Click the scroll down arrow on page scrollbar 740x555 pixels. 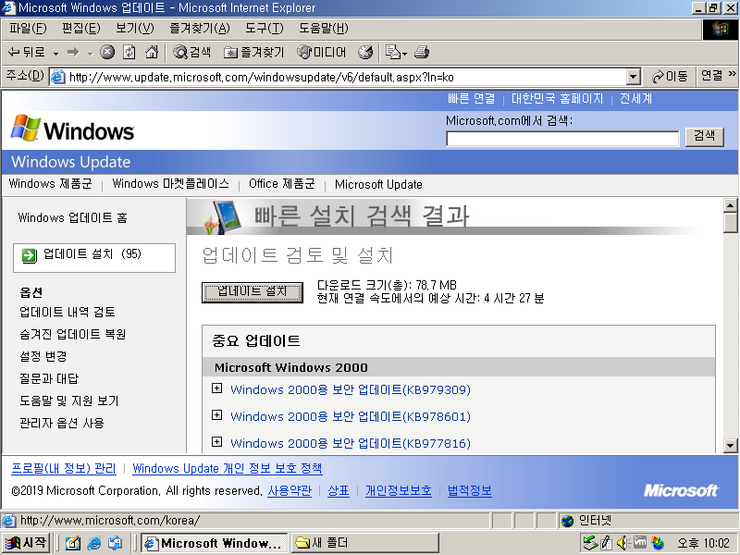730,445
